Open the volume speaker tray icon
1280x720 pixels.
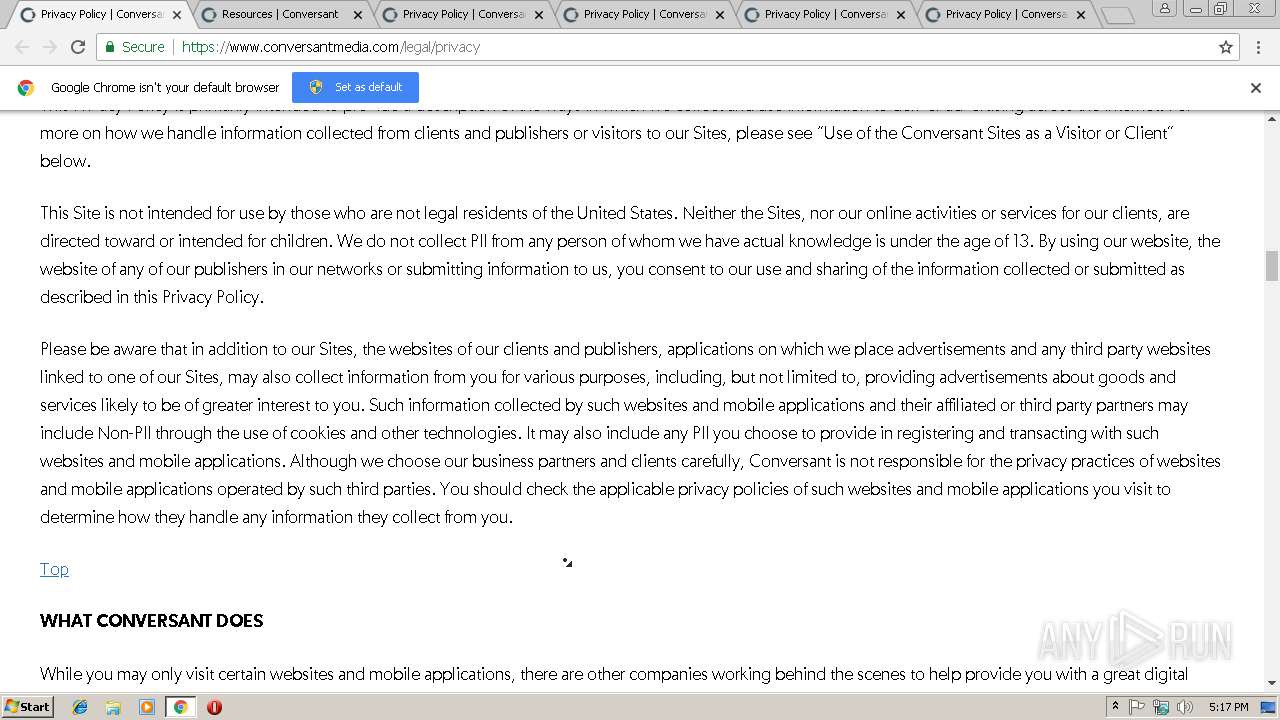[x=1185, y=707]
